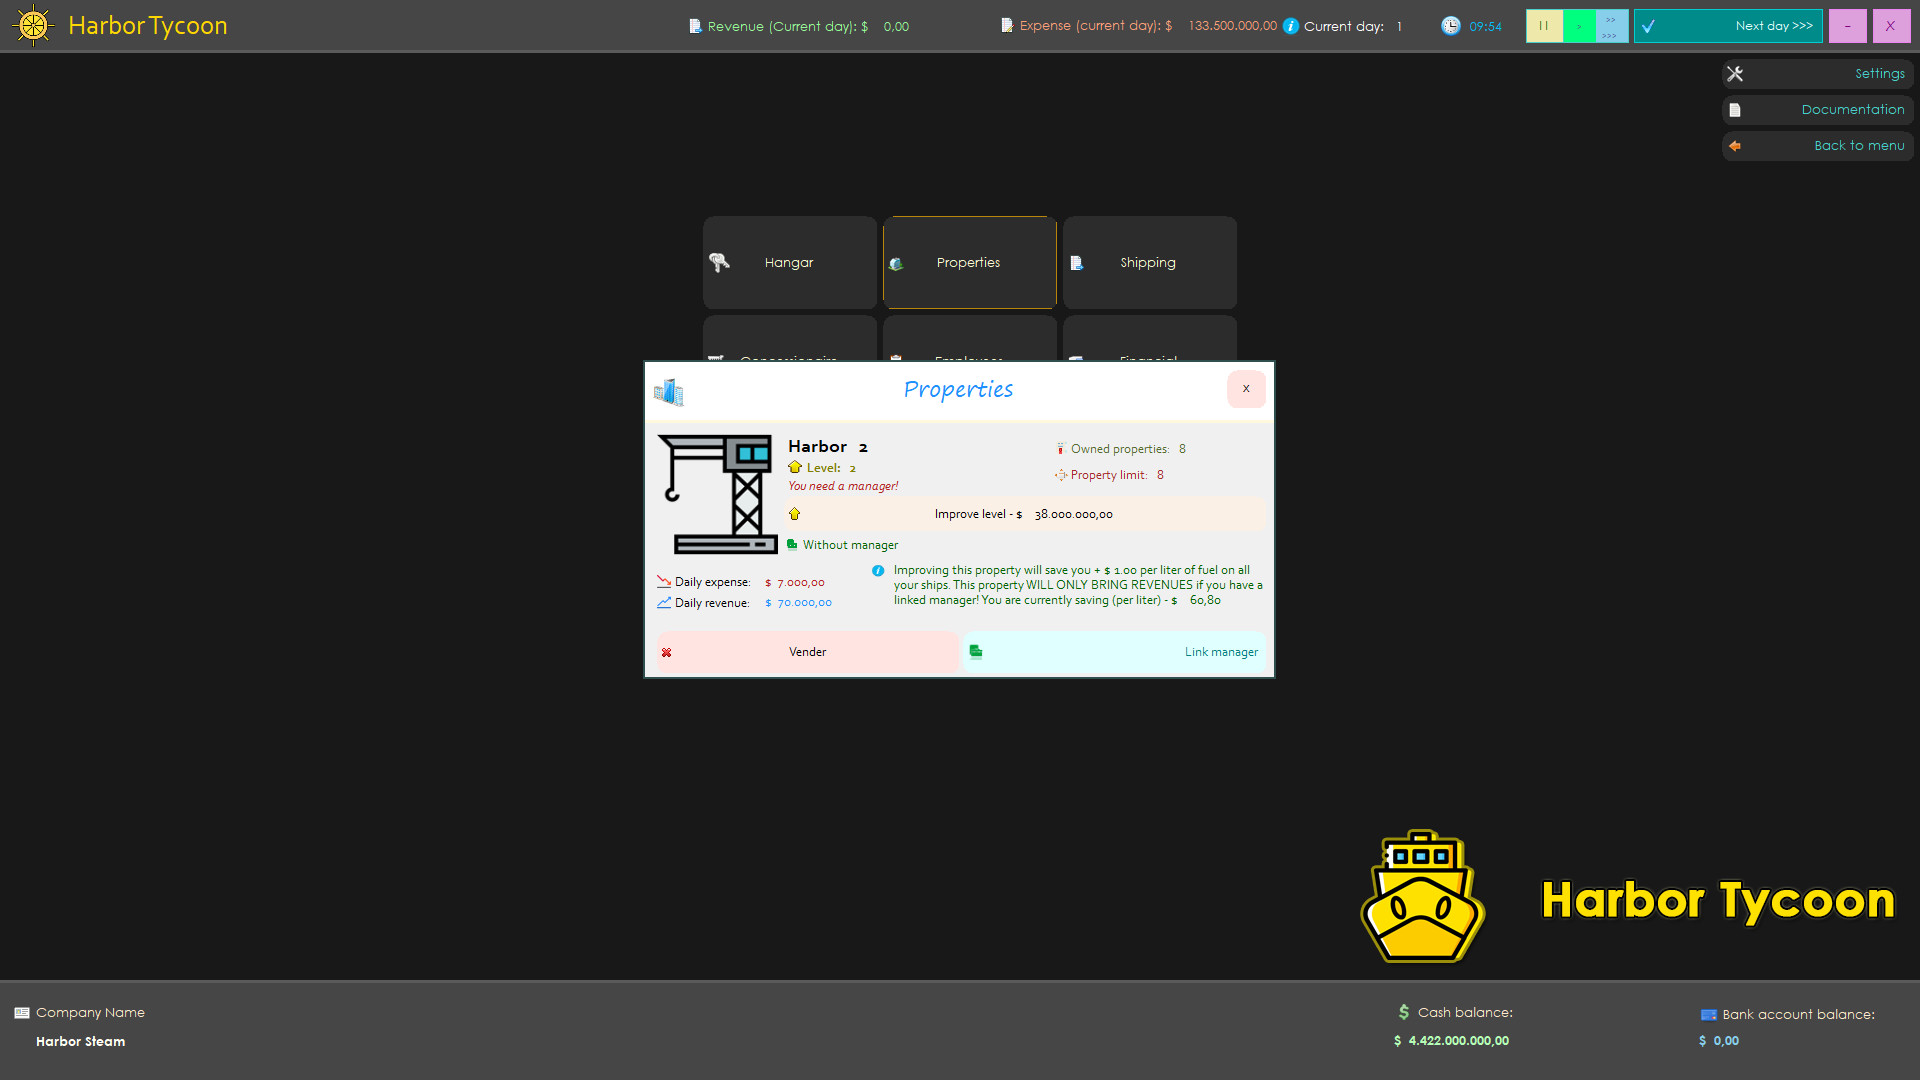
Task: Click the Back to menu arrow icon
Action: (1736, 146)
